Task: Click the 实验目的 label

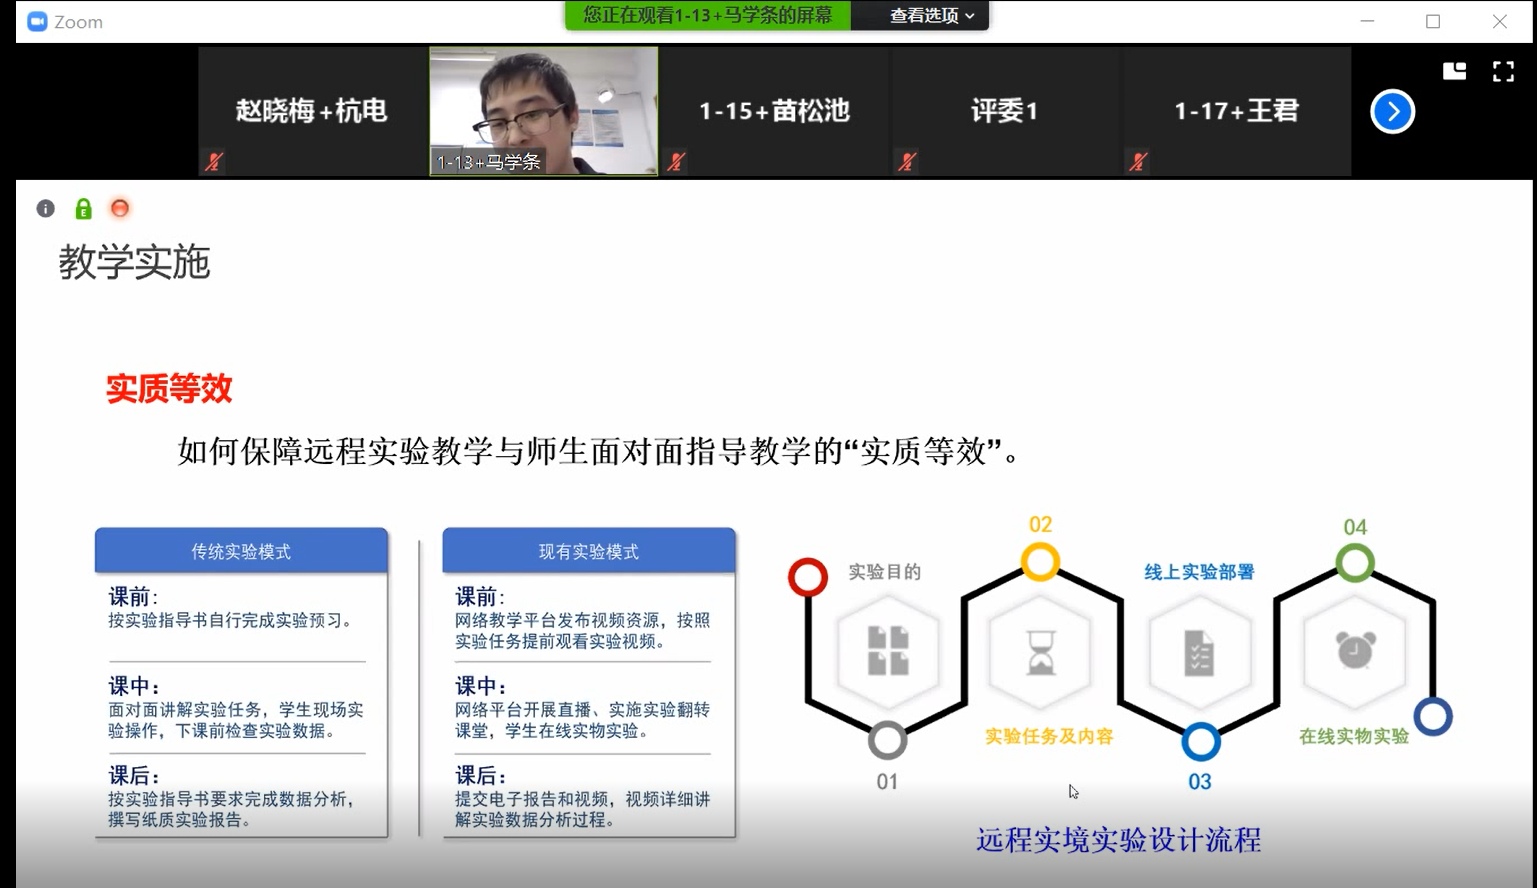Action: tap(884, 572)
